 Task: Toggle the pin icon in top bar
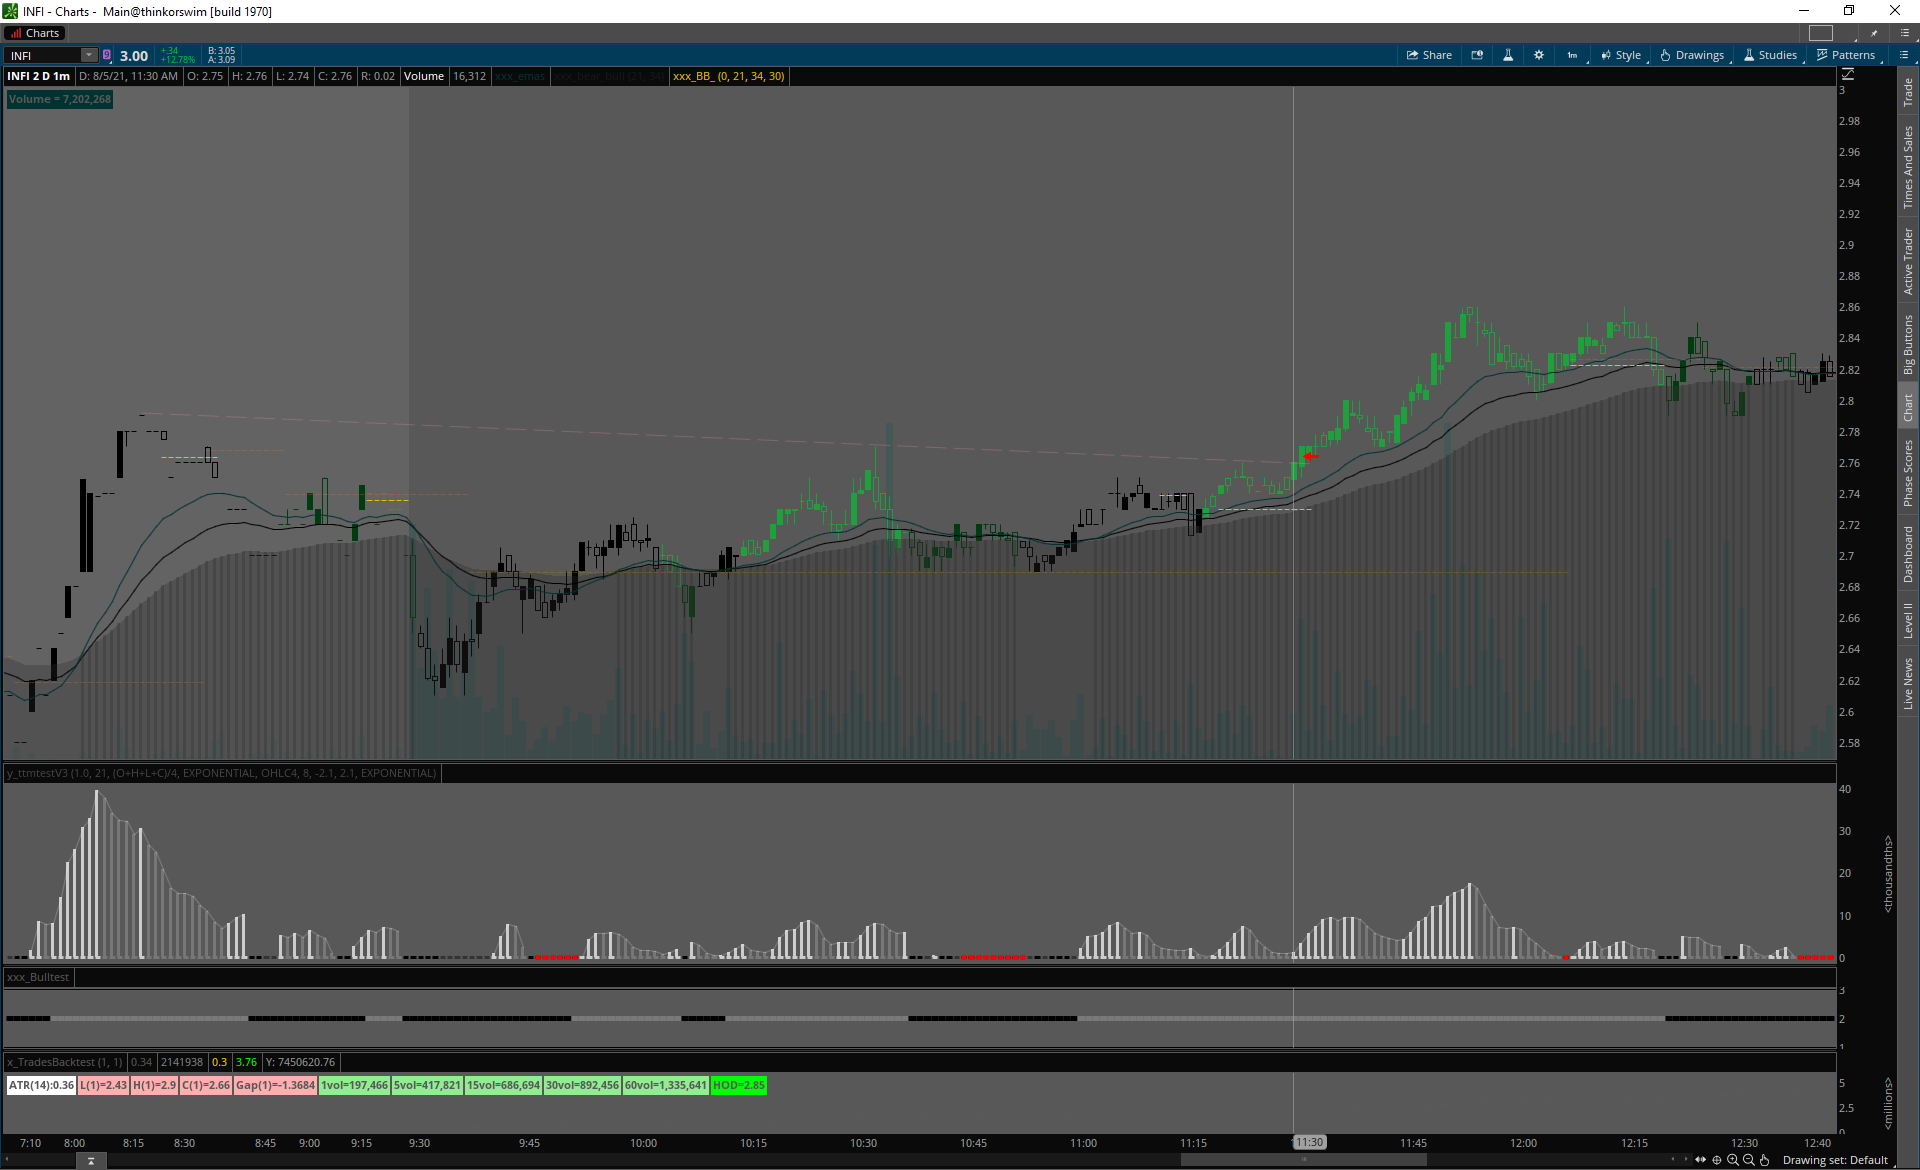point(1874,33)
